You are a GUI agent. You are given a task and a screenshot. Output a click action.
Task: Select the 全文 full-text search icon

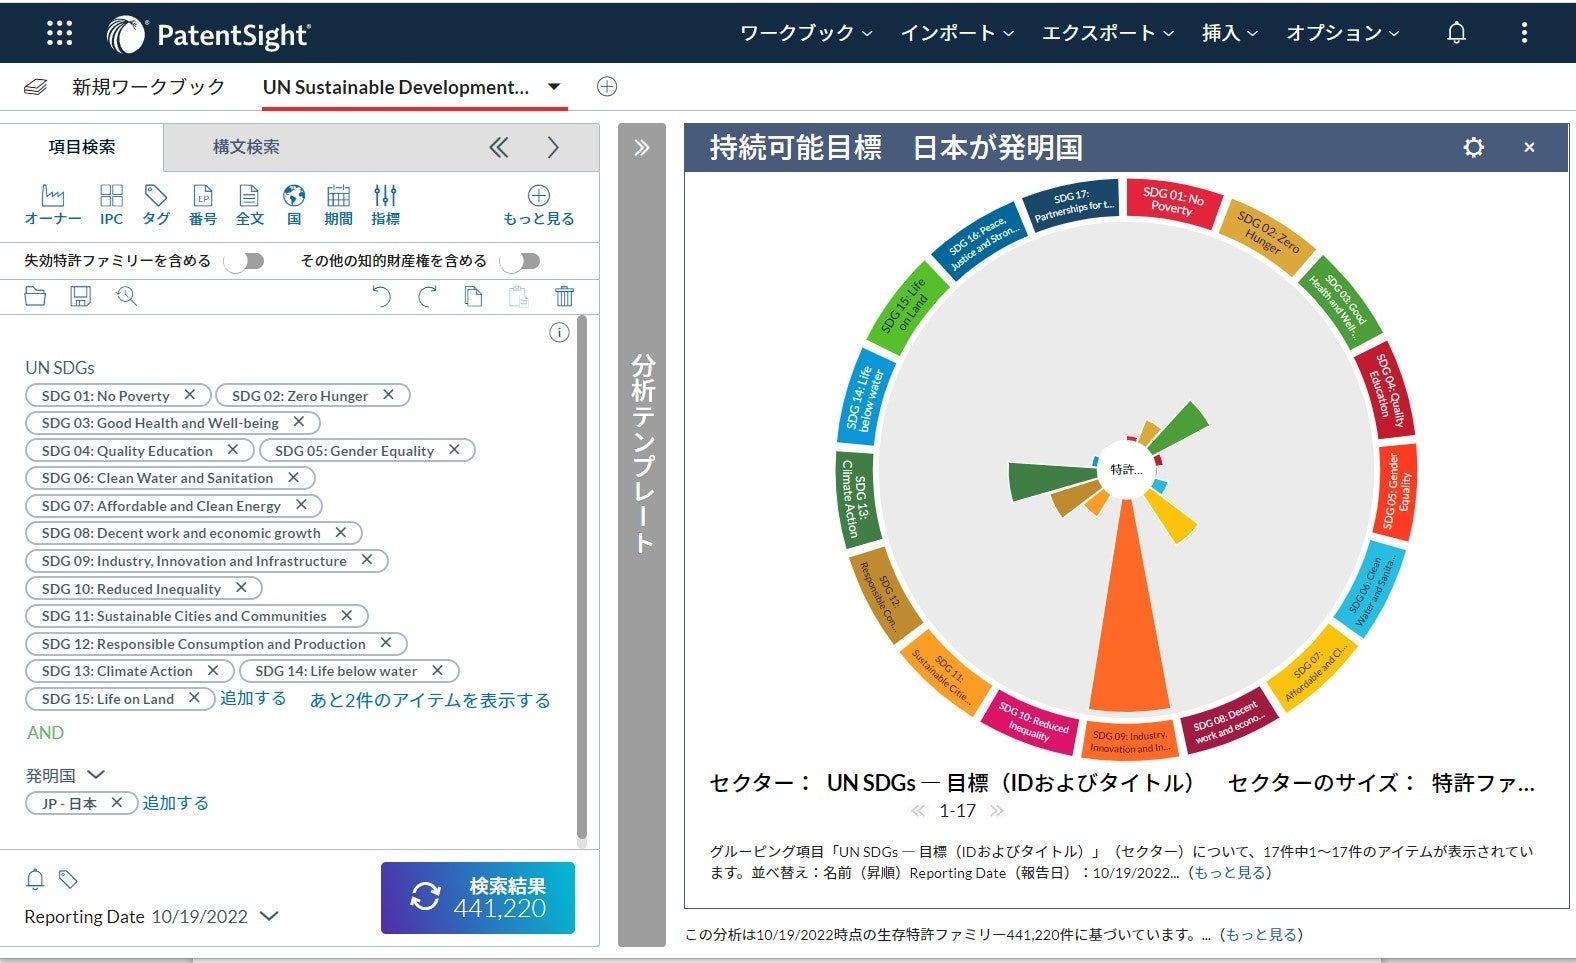pyautogui.click(x=249, y=205)
